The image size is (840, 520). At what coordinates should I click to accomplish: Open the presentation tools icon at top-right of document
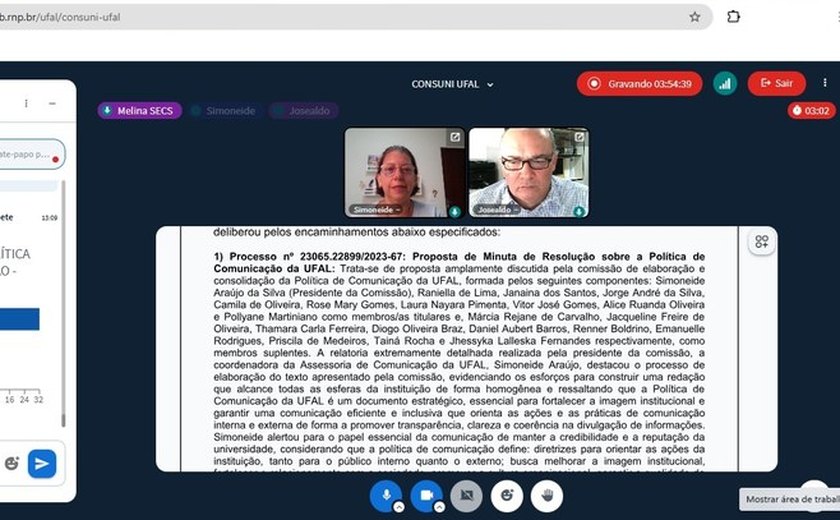(x=762, y=242)
